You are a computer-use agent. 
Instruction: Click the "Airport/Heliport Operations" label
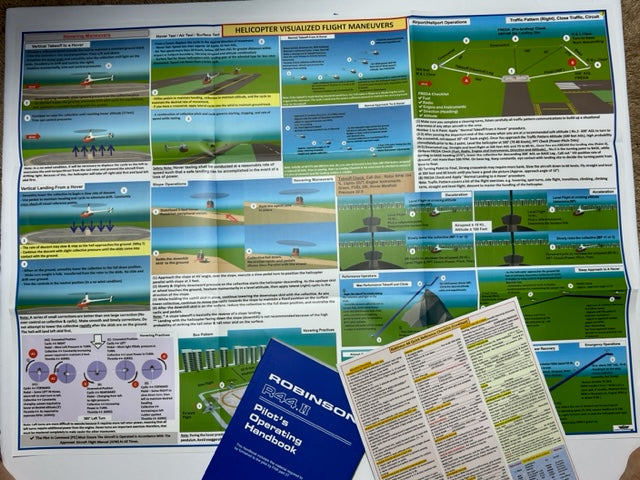point(440,21)
